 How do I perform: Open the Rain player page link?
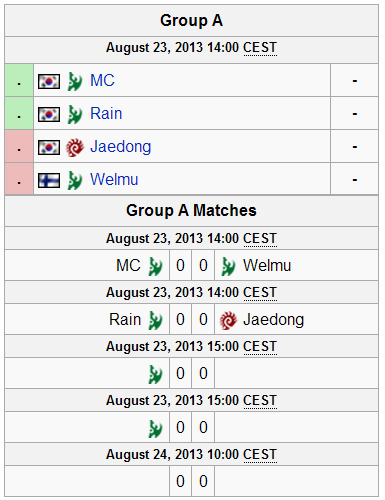pyautogui.click(x=106, y=113)
